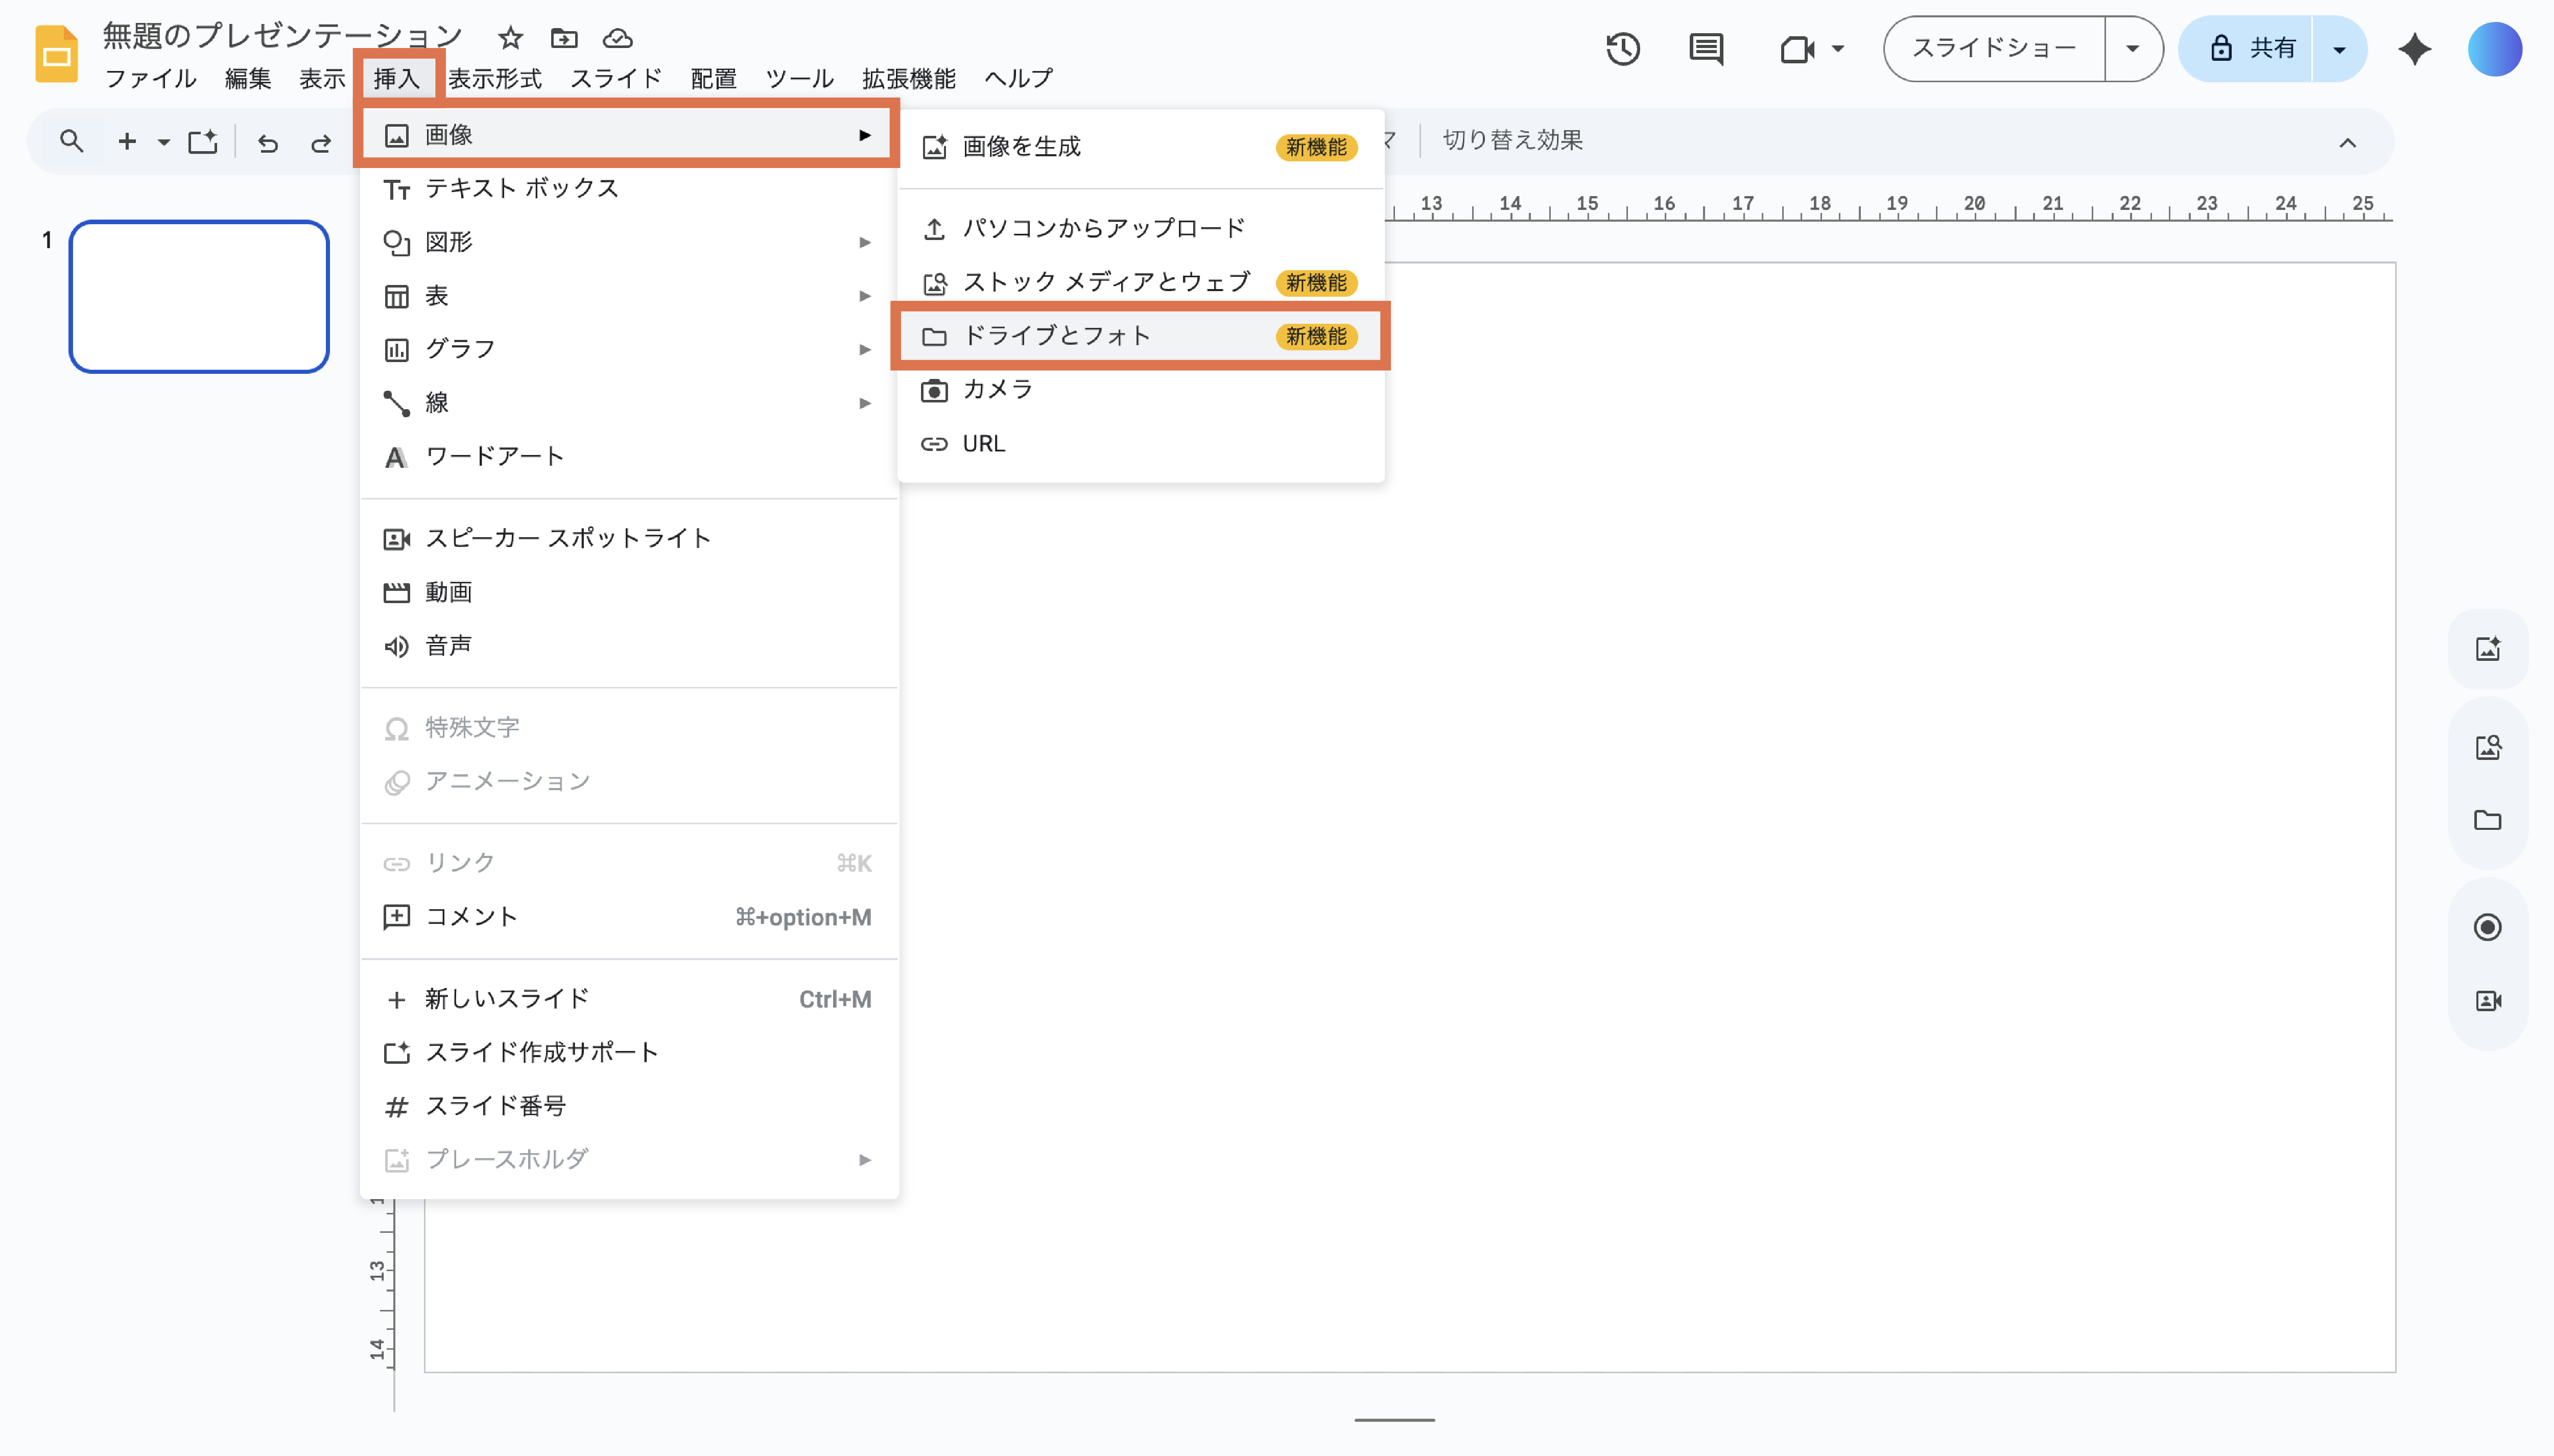Click the redo arrow in toolbar
Image resolution: width=2554 pixels, height=1456 pixels.
point(320,142)
